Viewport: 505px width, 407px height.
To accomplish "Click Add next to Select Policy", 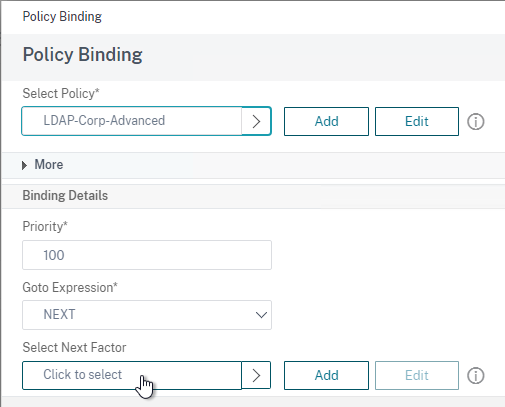I will (326, 121).
